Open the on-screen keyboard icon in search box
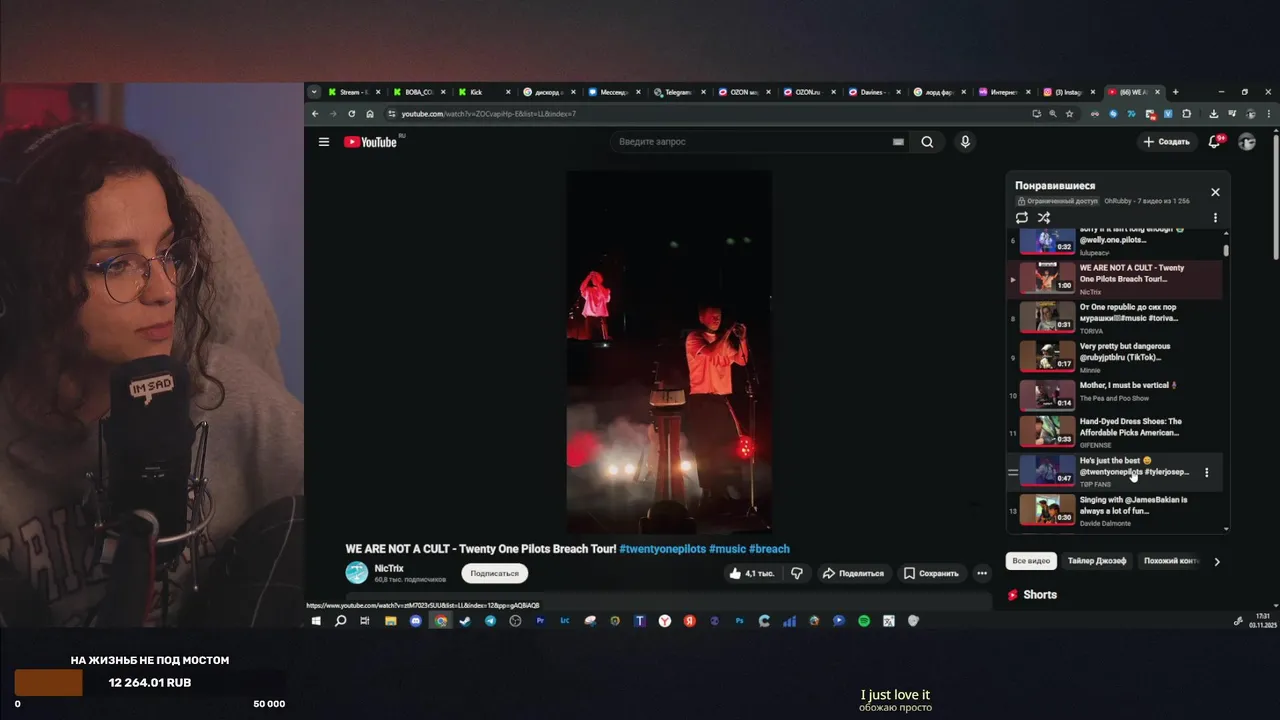The width and height of the screenshot is (1280, 720). [x=898, y=142]
